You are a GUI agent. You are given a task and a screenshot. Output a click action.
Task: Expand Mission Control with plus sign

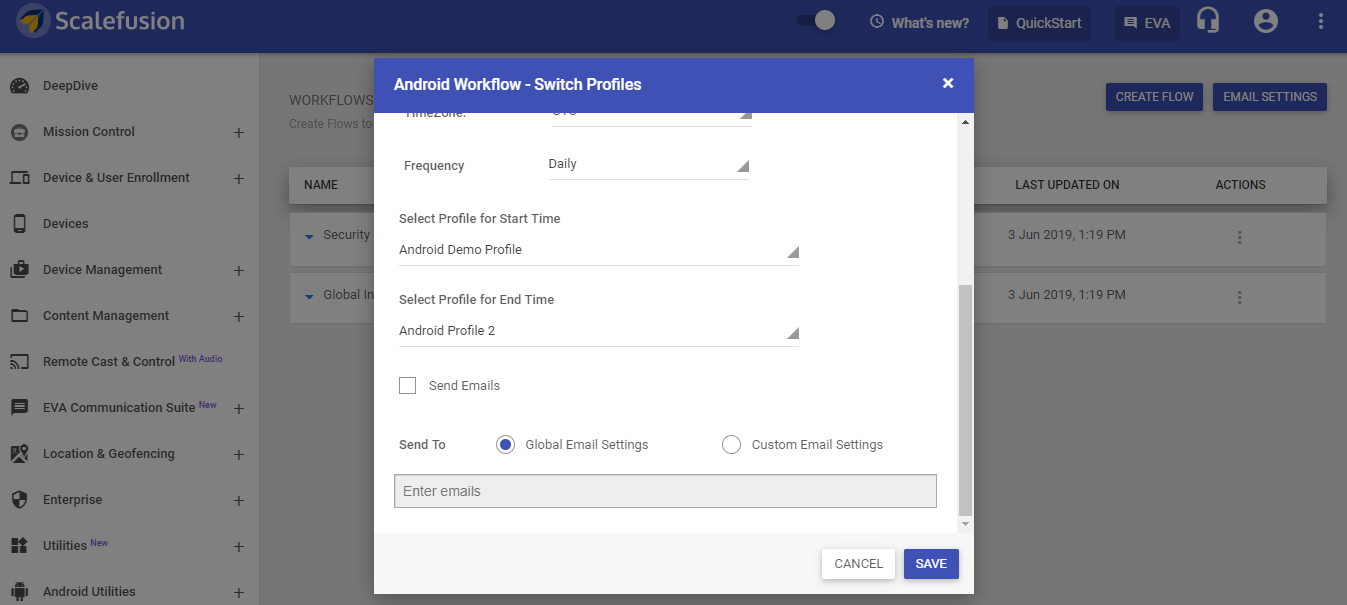click(239, 132)
